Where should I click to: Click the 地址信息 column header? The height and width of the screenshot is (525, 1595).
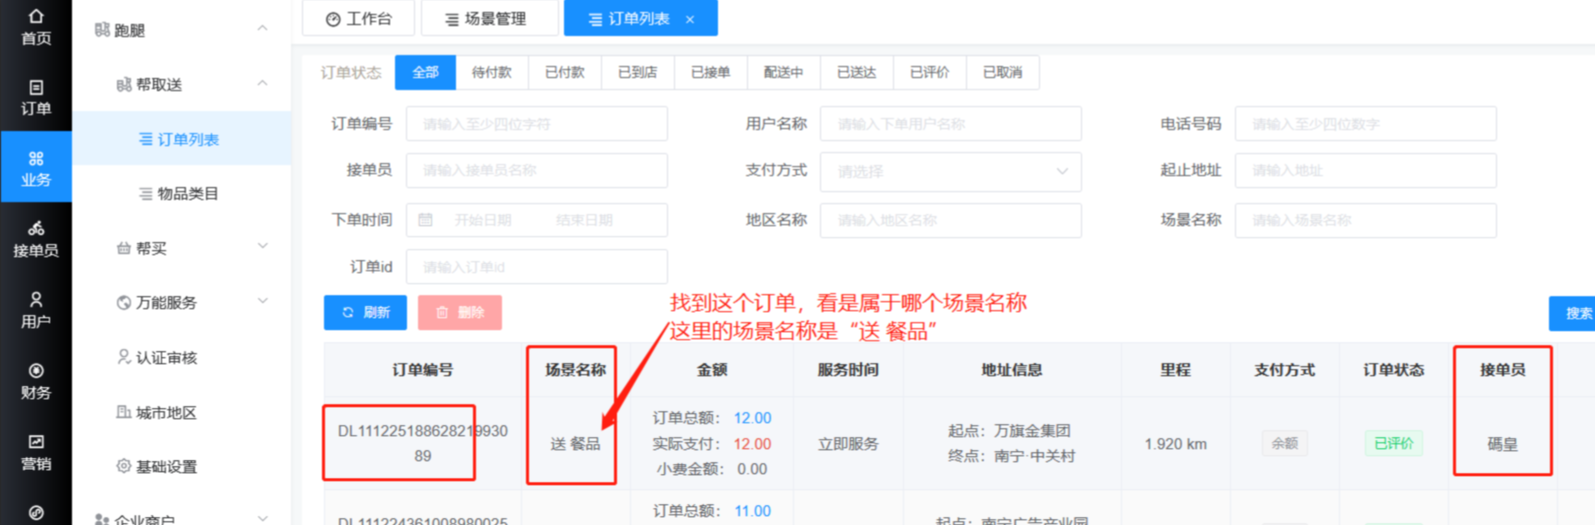1011,370
